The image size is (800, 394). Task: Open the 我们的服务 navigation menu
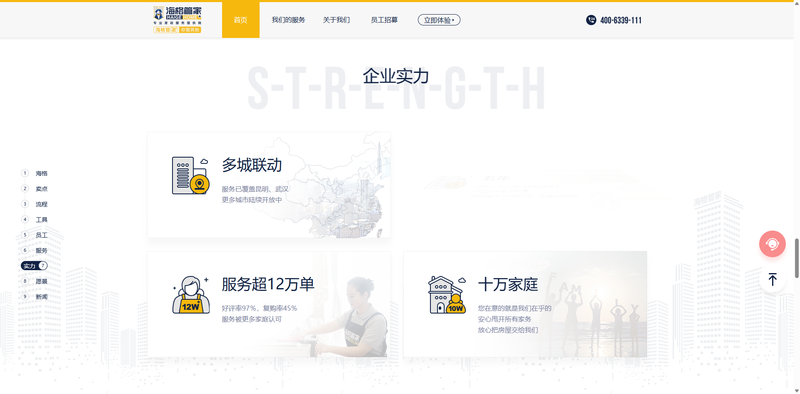pos(288,20)
